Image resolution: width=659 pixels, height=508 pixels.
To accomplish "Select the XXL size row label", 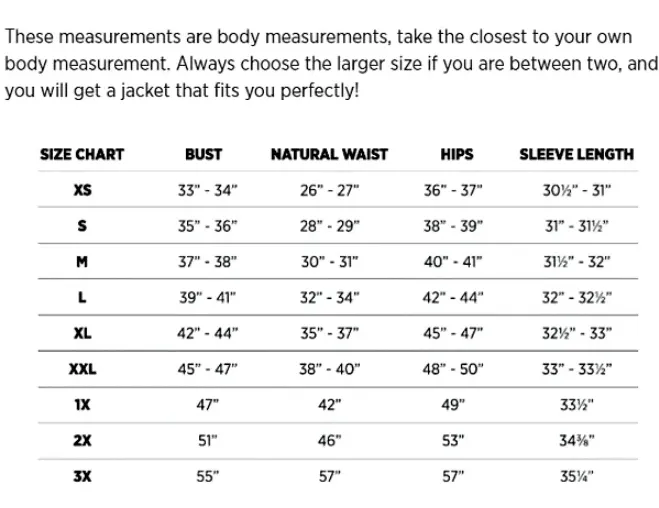I will [82, 369].
